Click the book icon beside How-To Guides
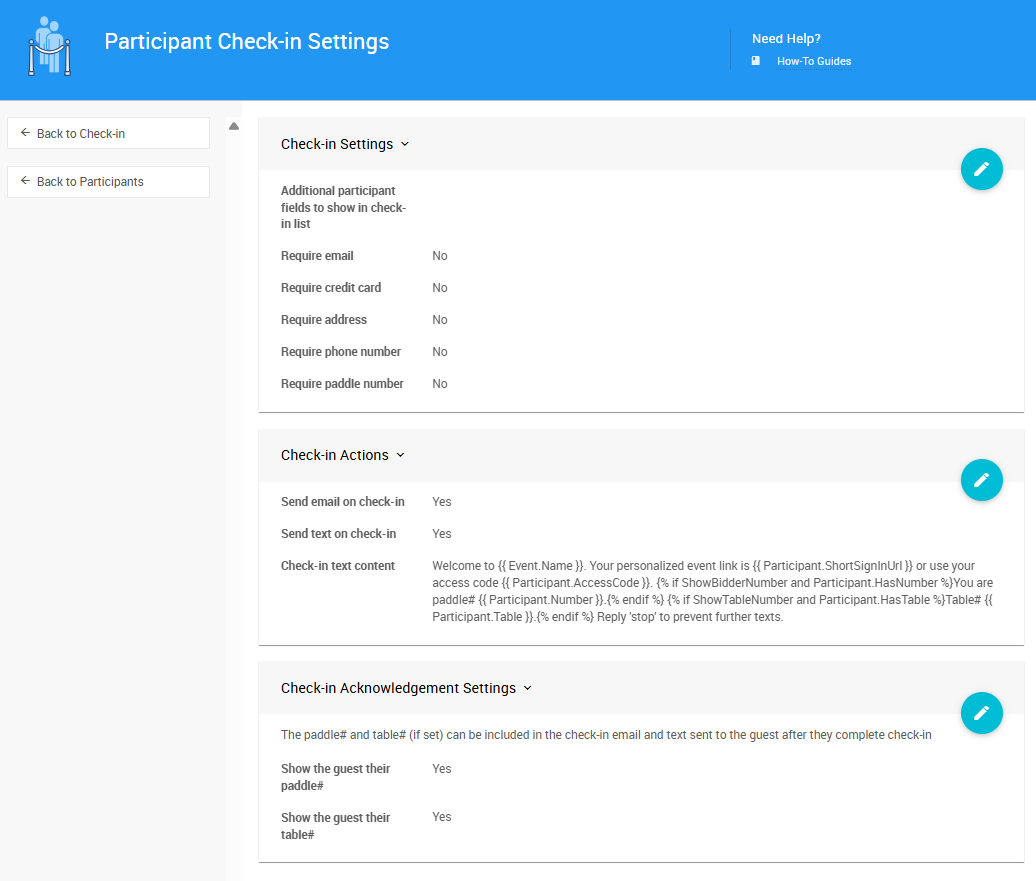 coord(756,61)
